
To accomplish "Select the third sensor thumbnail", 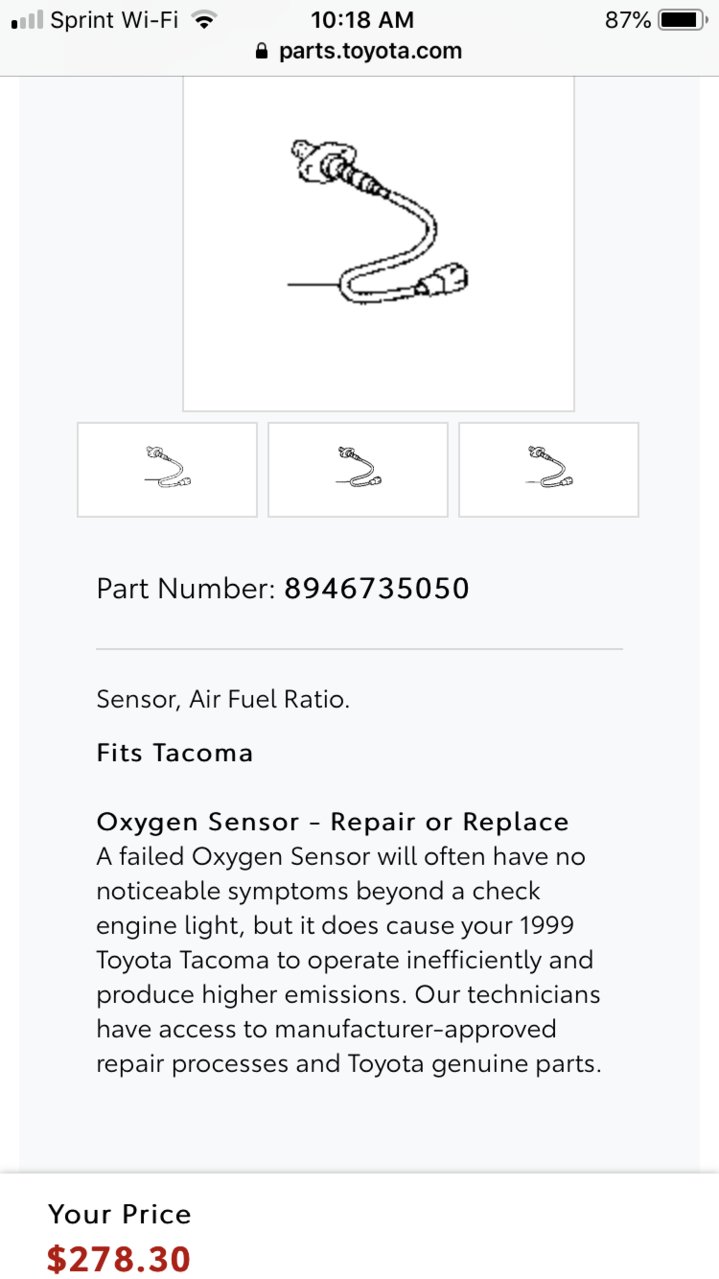I will coord(548,469).
